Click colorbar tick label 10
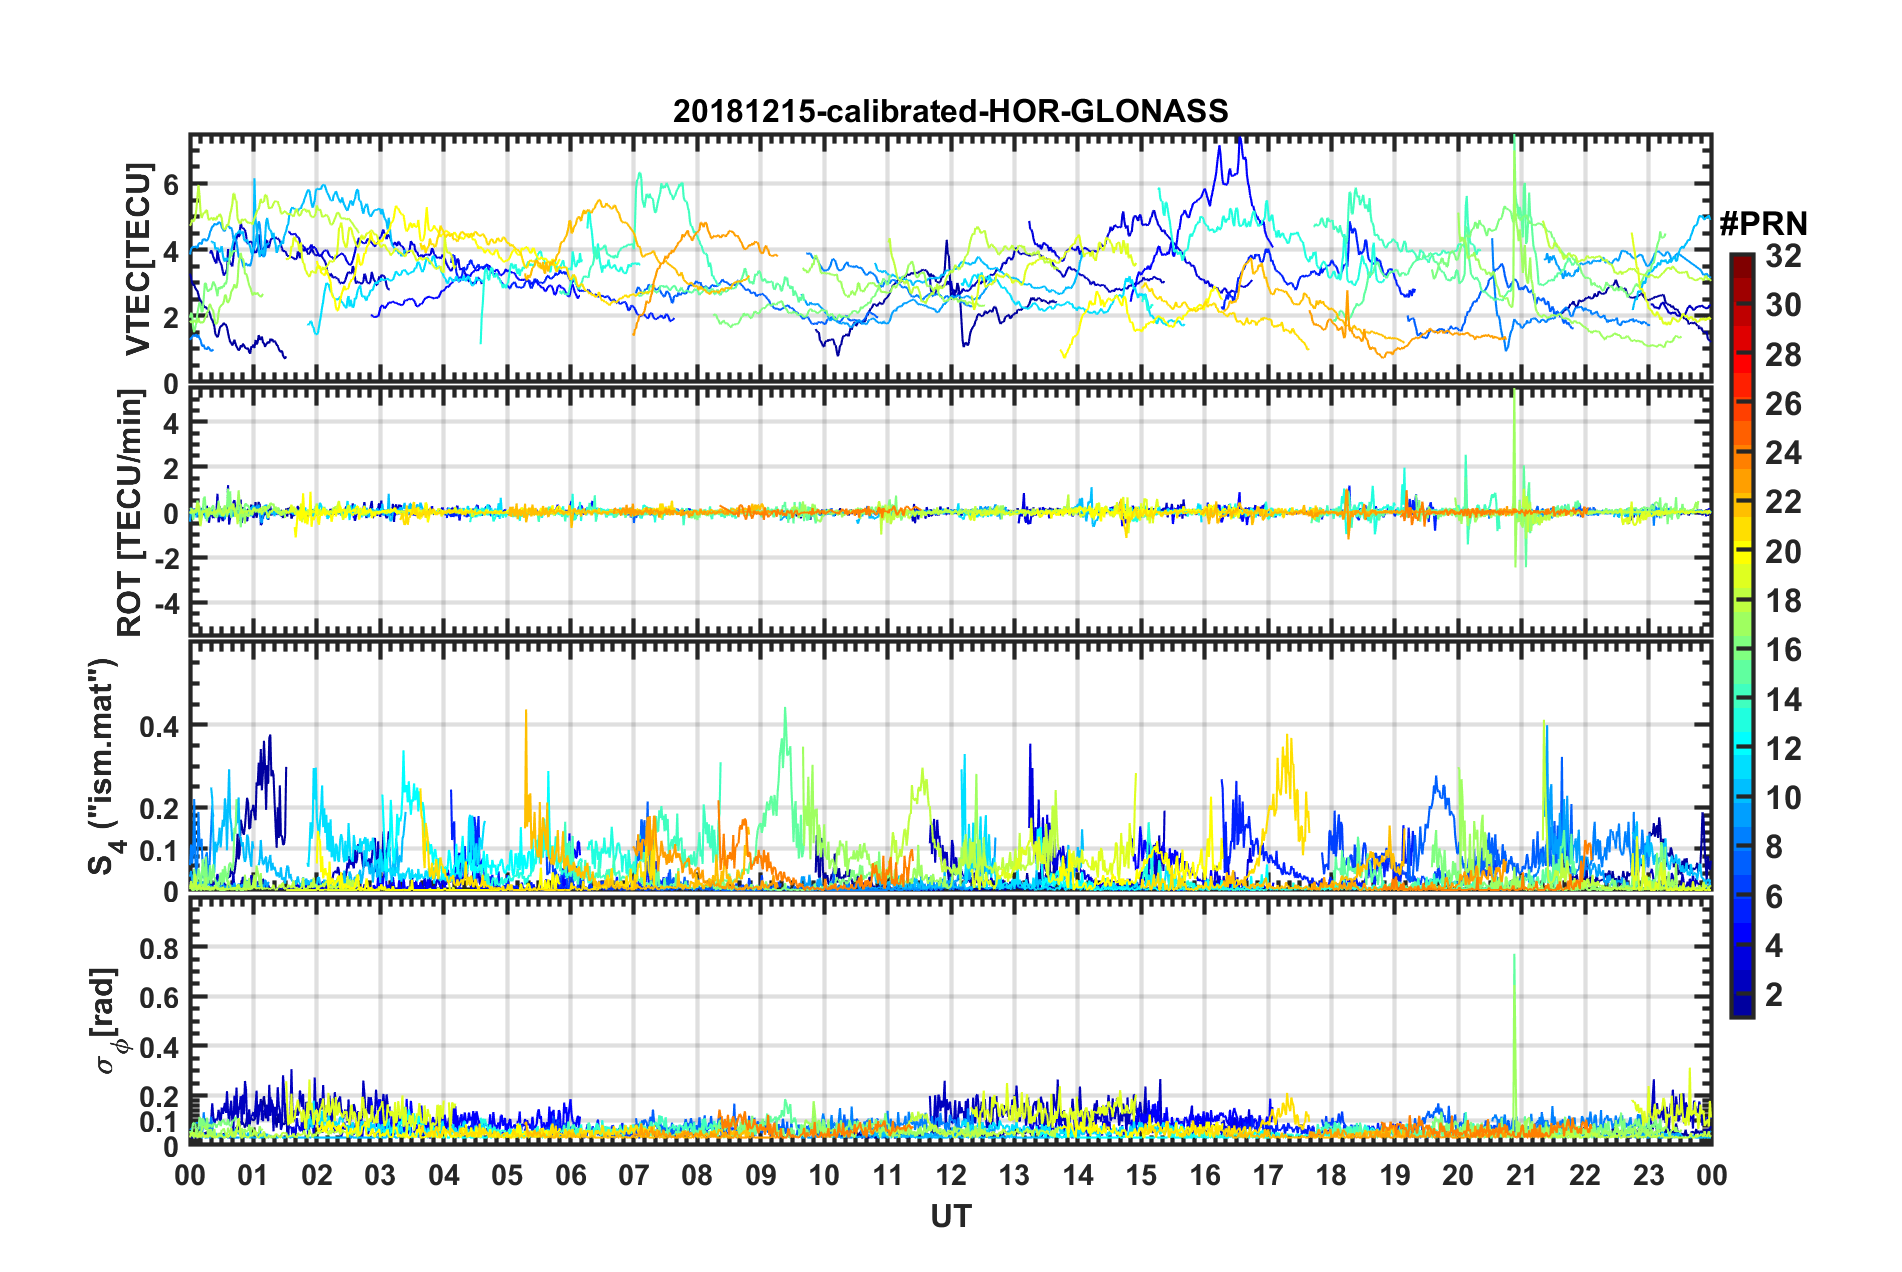 click(x=1783, y=798)
